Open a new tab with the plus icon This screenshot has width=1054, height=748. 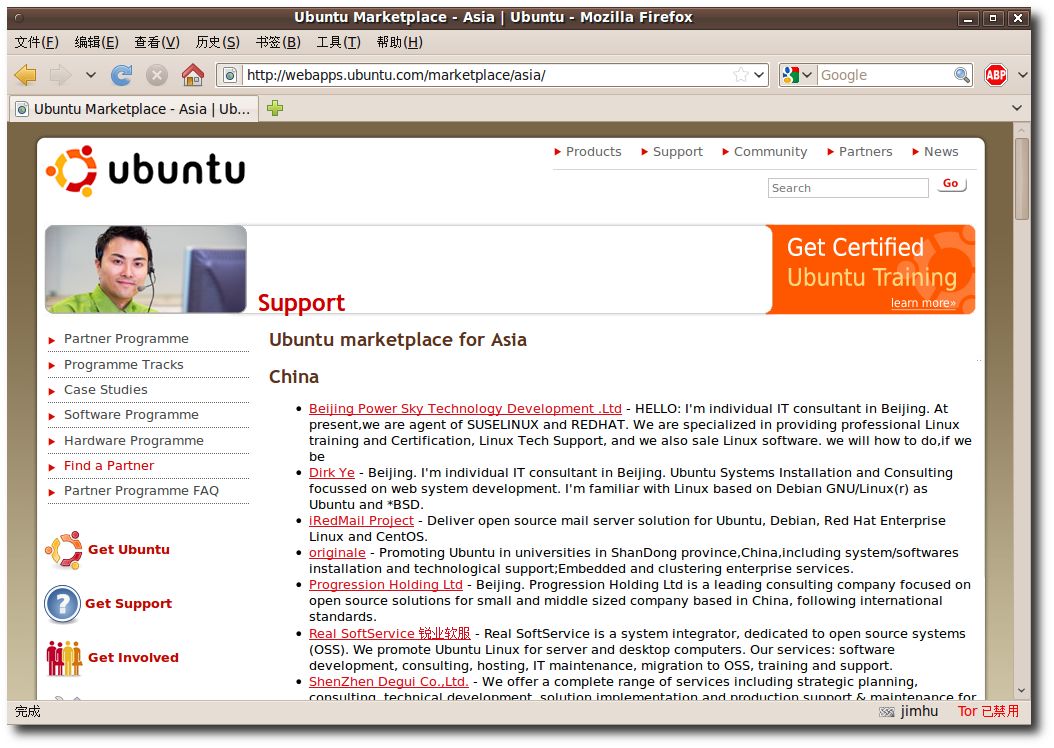(x=275, y=108)
